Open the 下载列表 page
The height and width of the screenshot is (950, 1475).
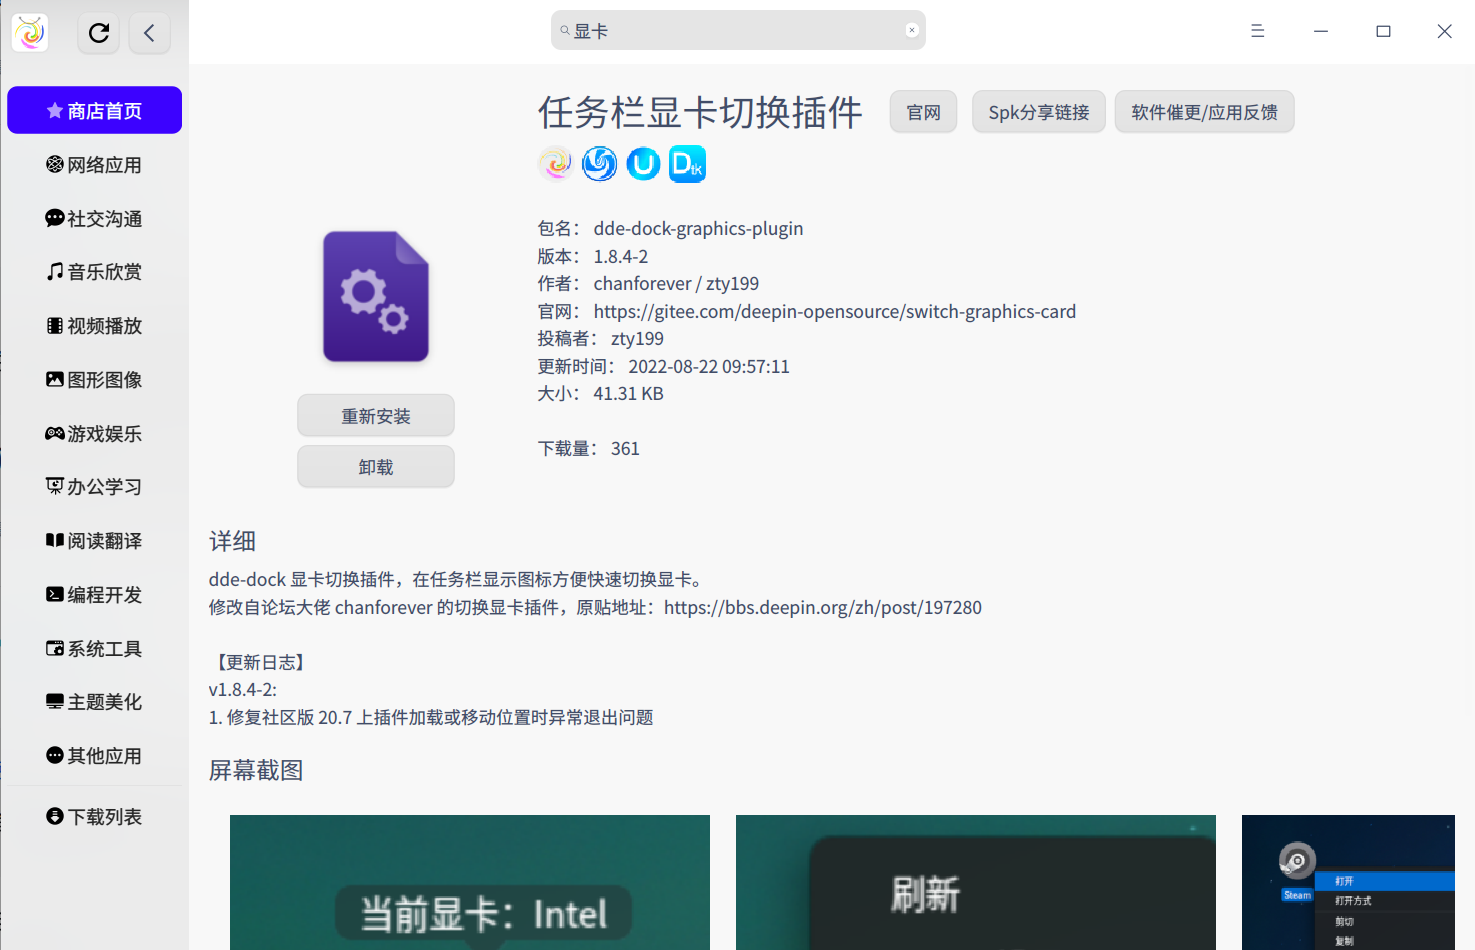[95, 817]
